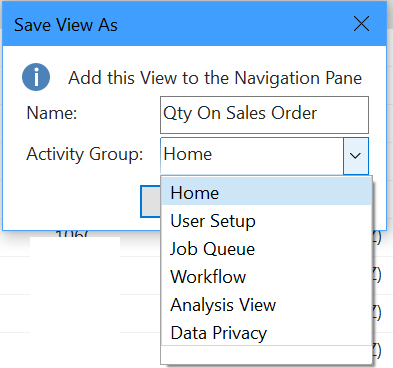This screenshot has width=393, height=368.
Task: Click the Name: label
Action: (x=52, y=113)
